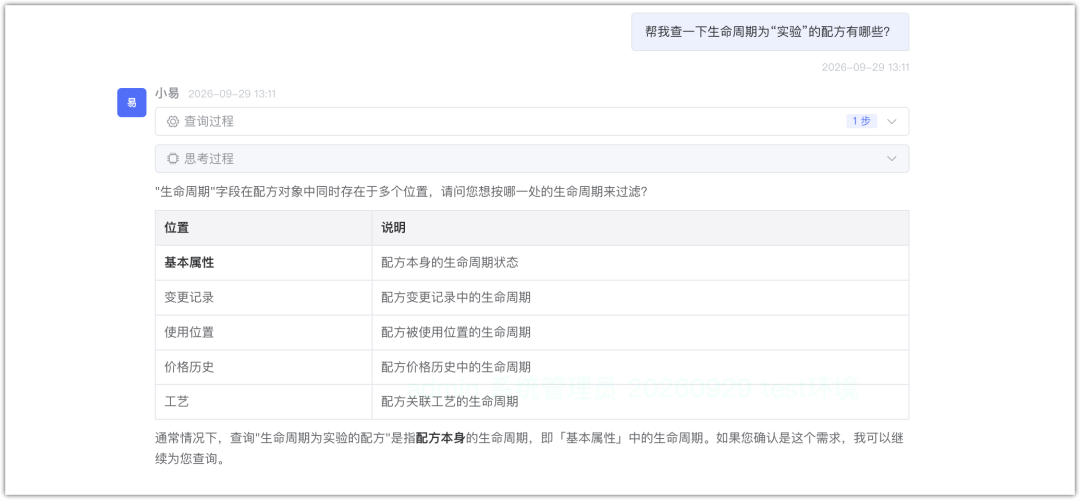Viewport: 1080px width, 500px height.
Task: Open the 思考过程 panel label
Action: coord(209,158)
